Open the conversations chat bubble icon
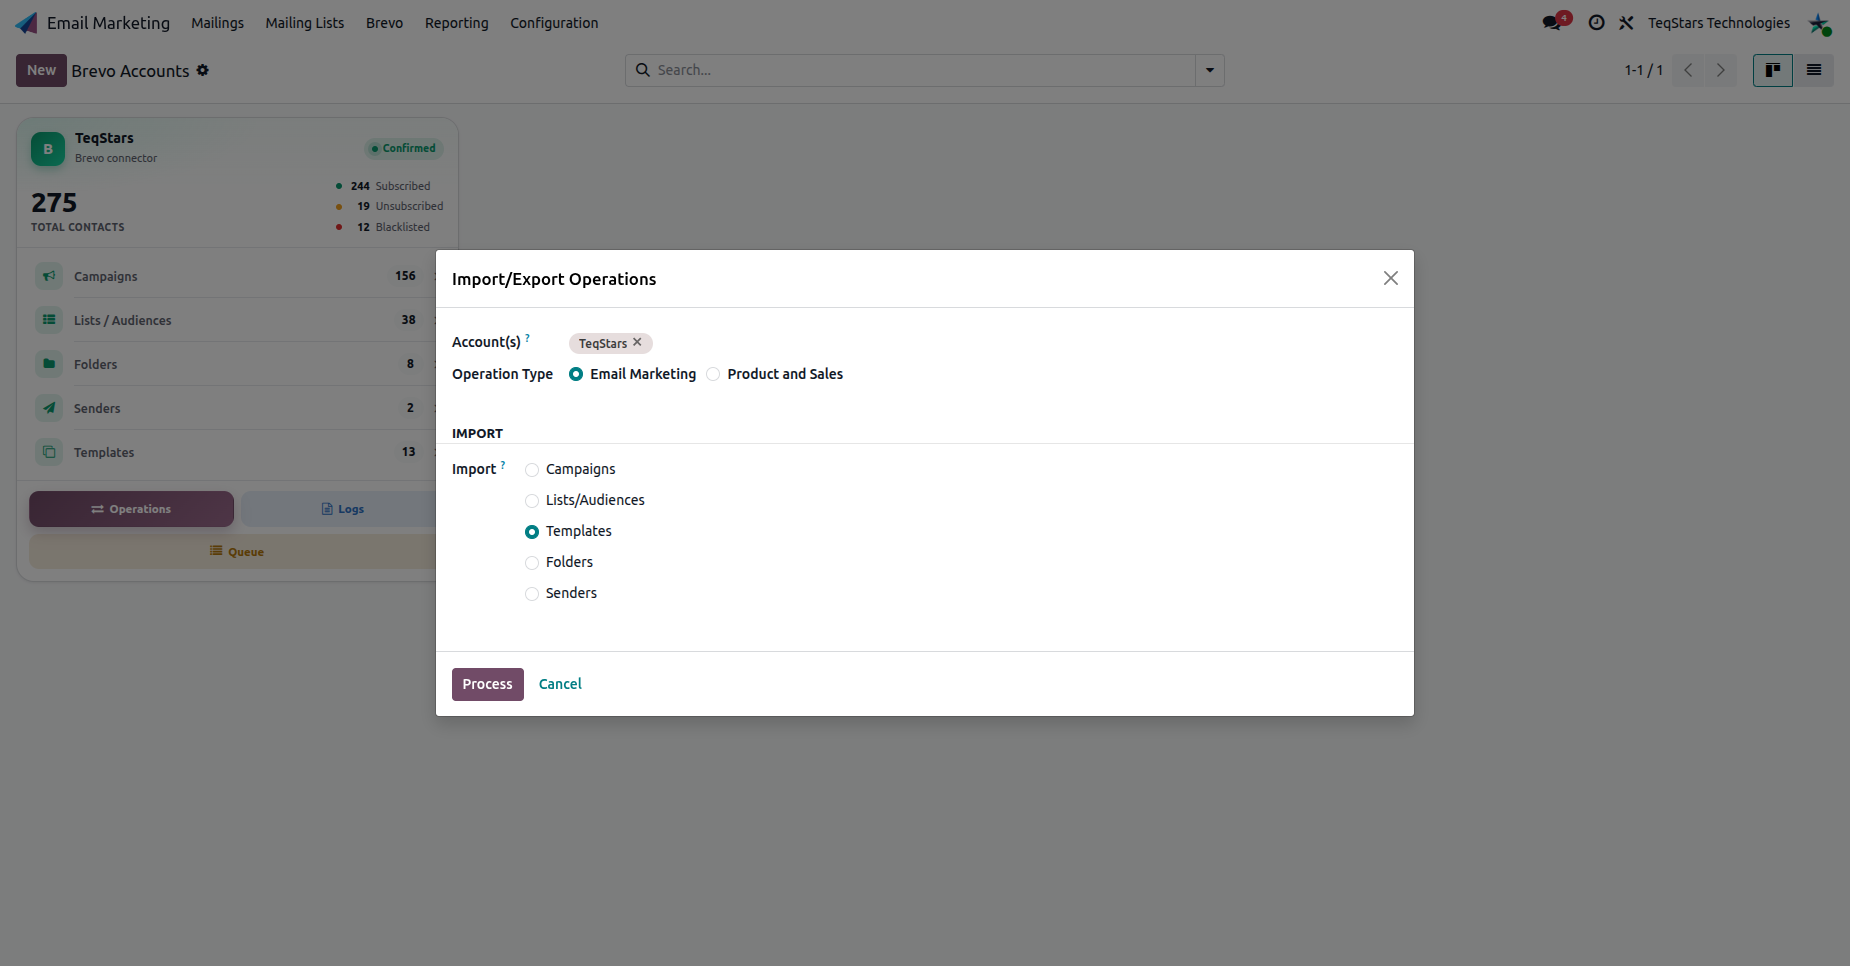The width and height of the screenshot is (1850, 966). (1552, 23)
